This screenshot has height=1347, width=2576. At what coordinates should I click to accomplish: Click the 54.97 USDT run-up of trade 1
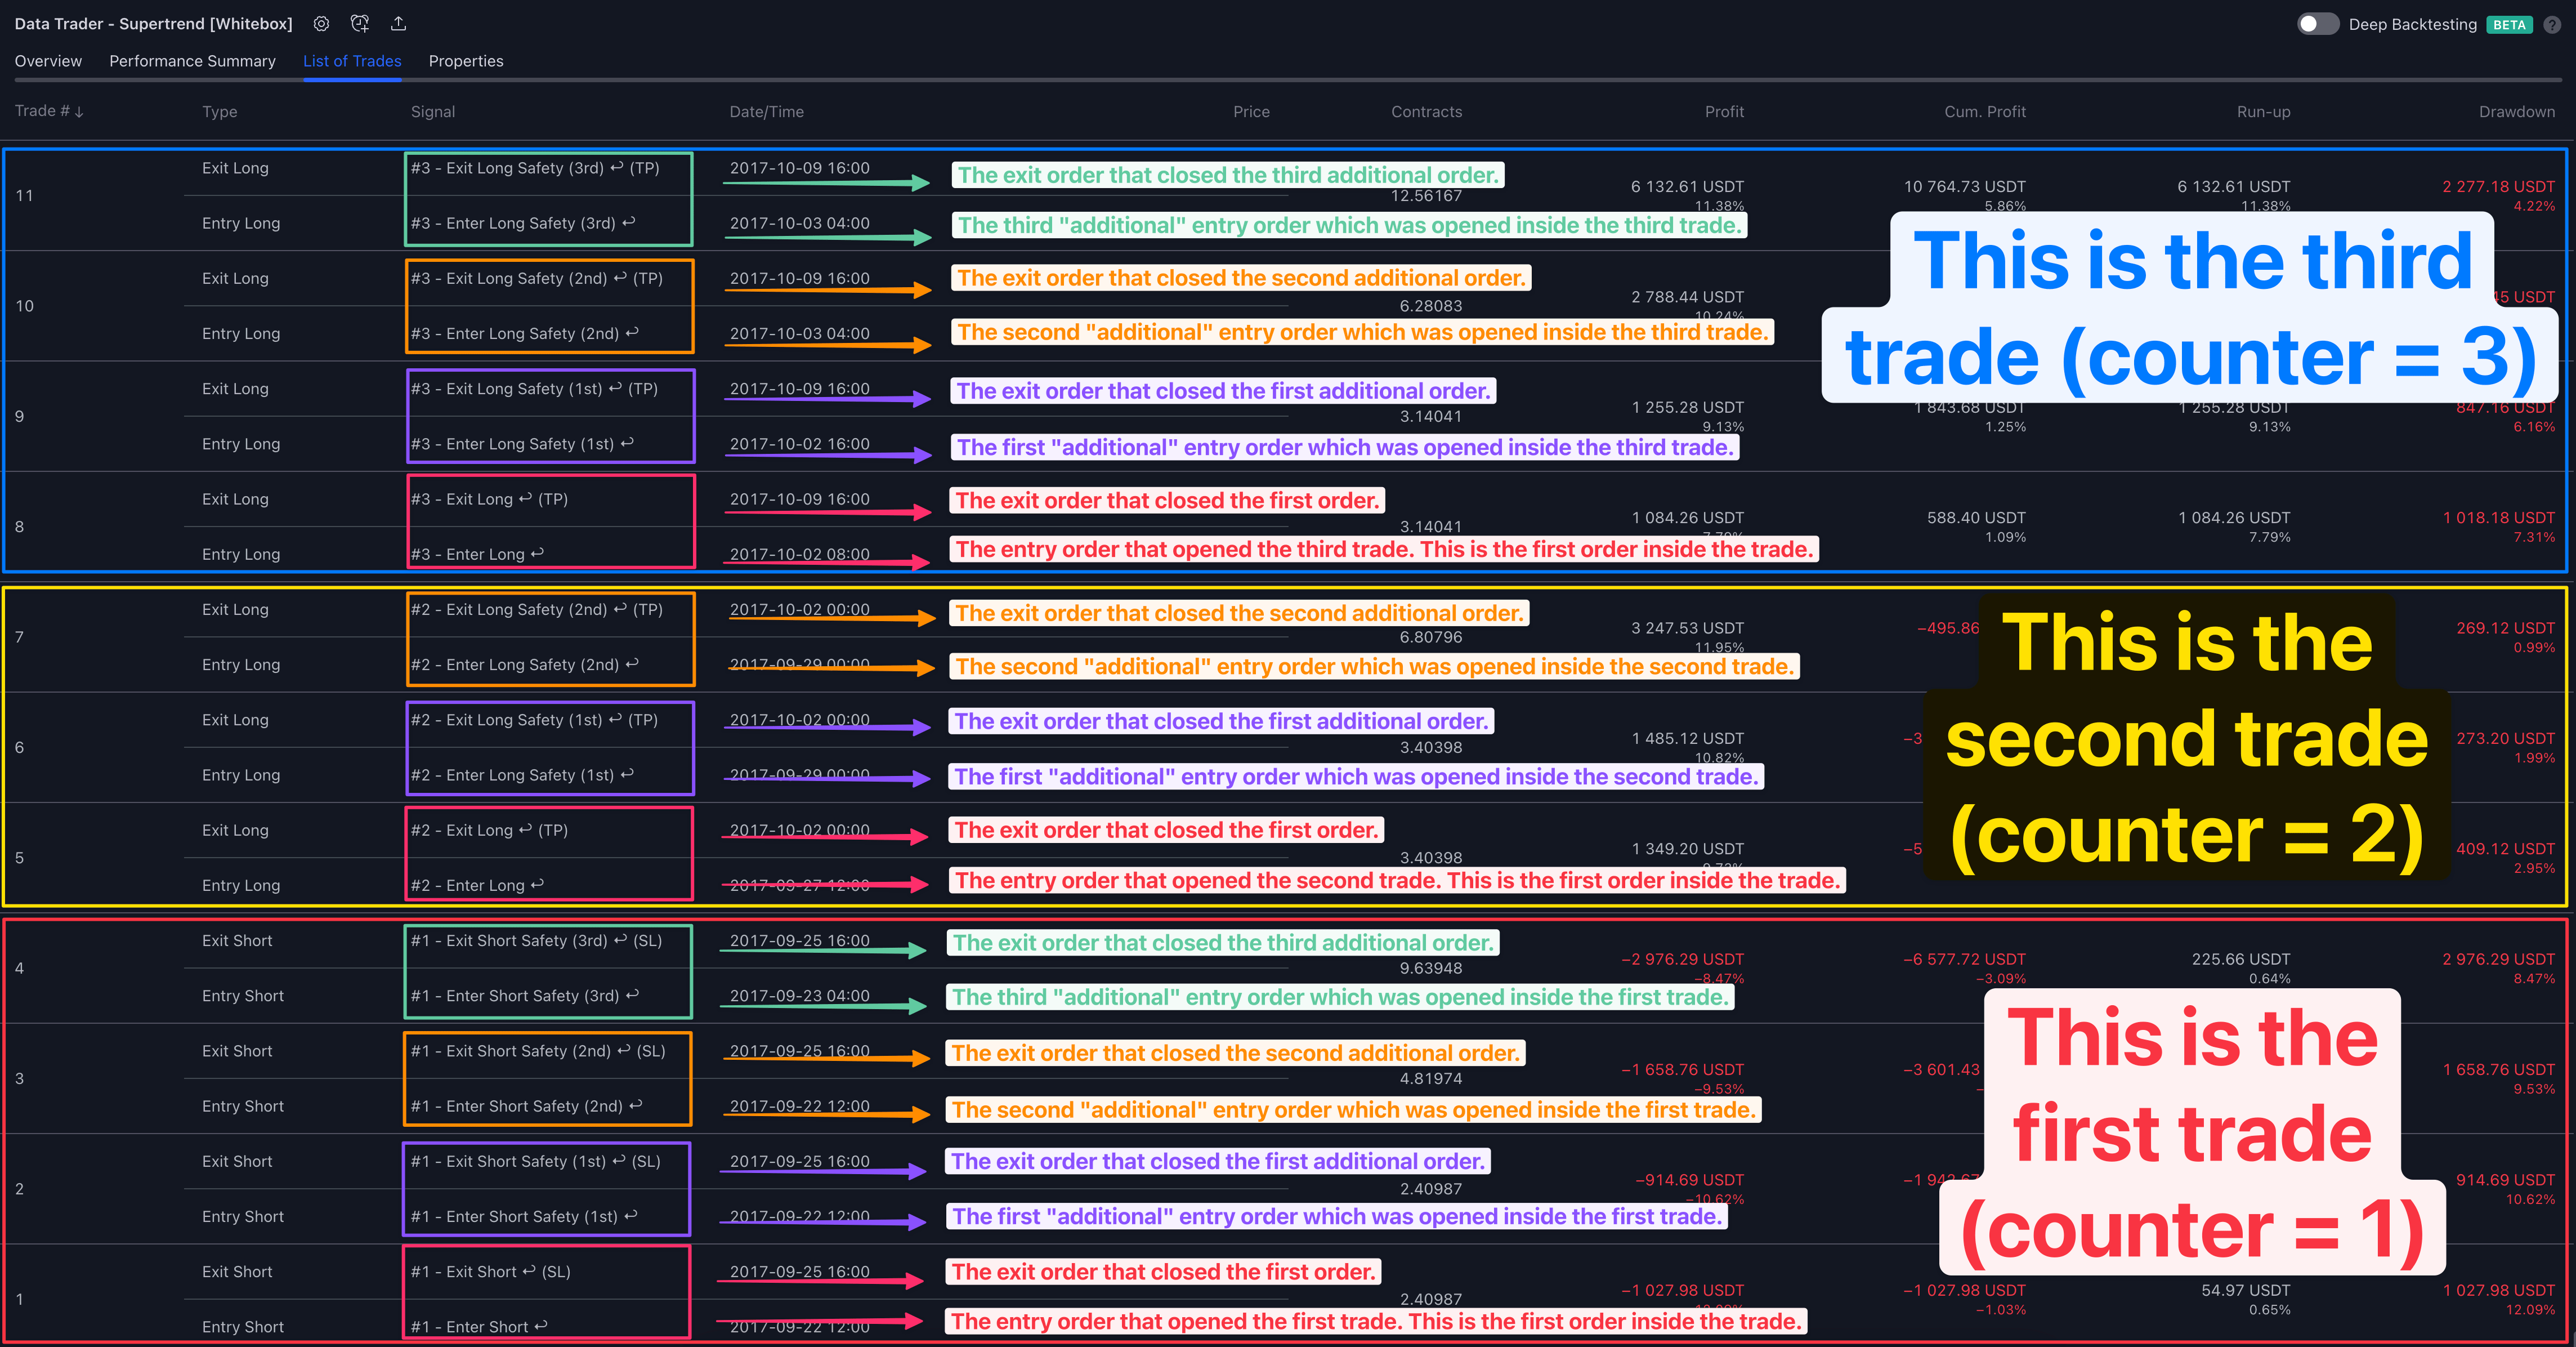2245,1290
